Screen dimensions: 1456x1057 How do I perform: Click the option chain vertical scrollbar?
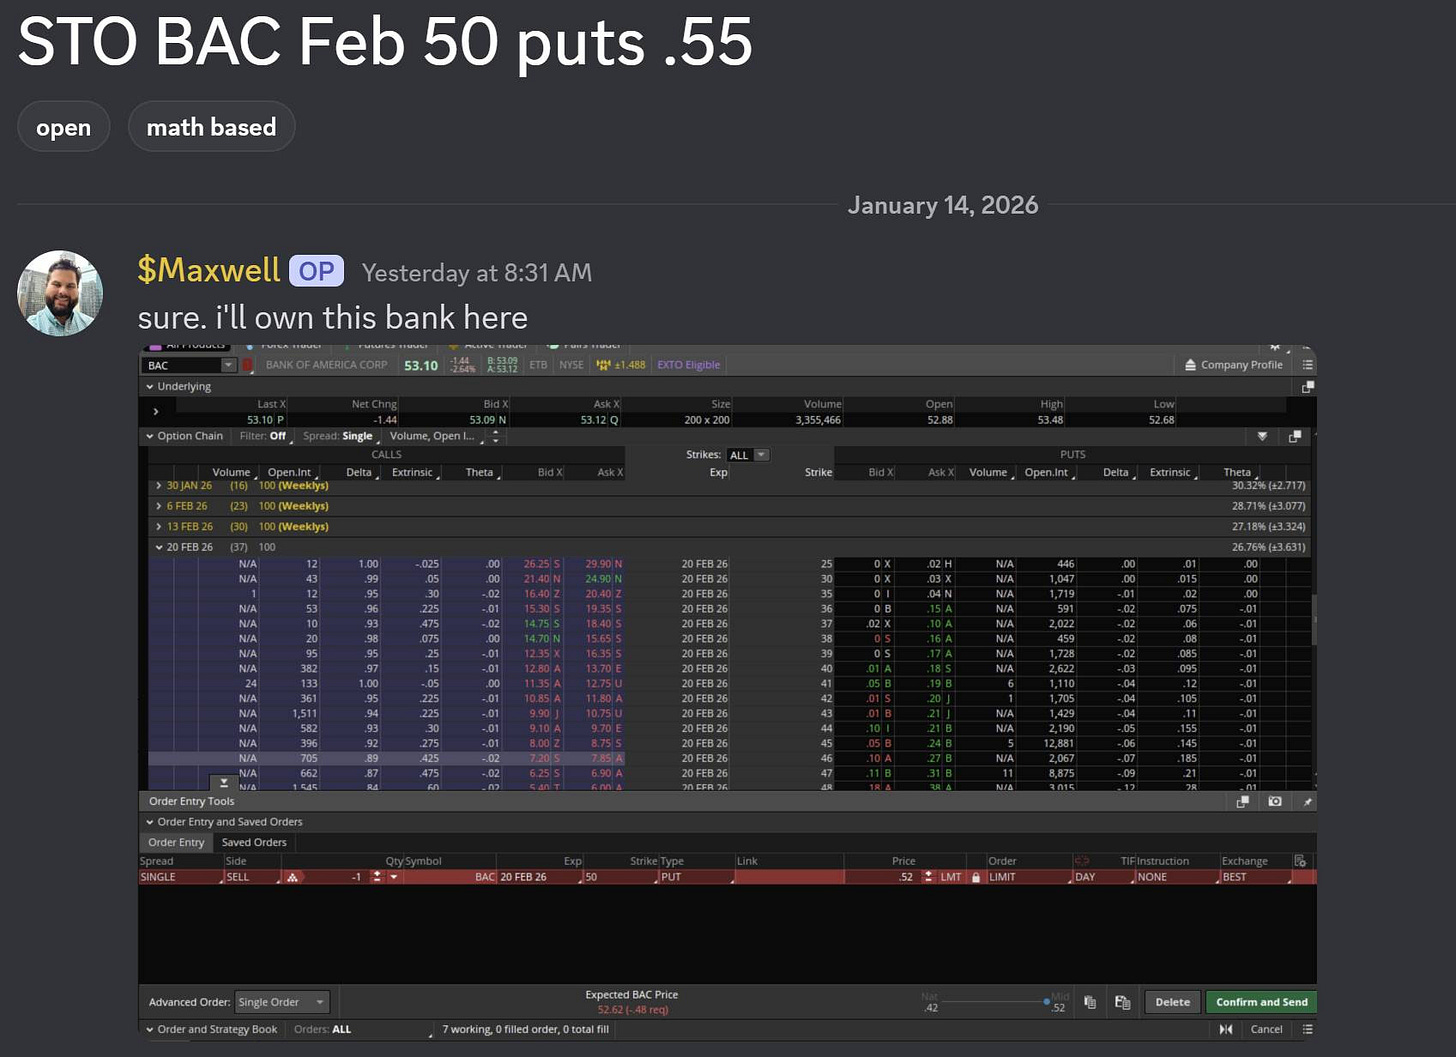(x=1313, y=620)
